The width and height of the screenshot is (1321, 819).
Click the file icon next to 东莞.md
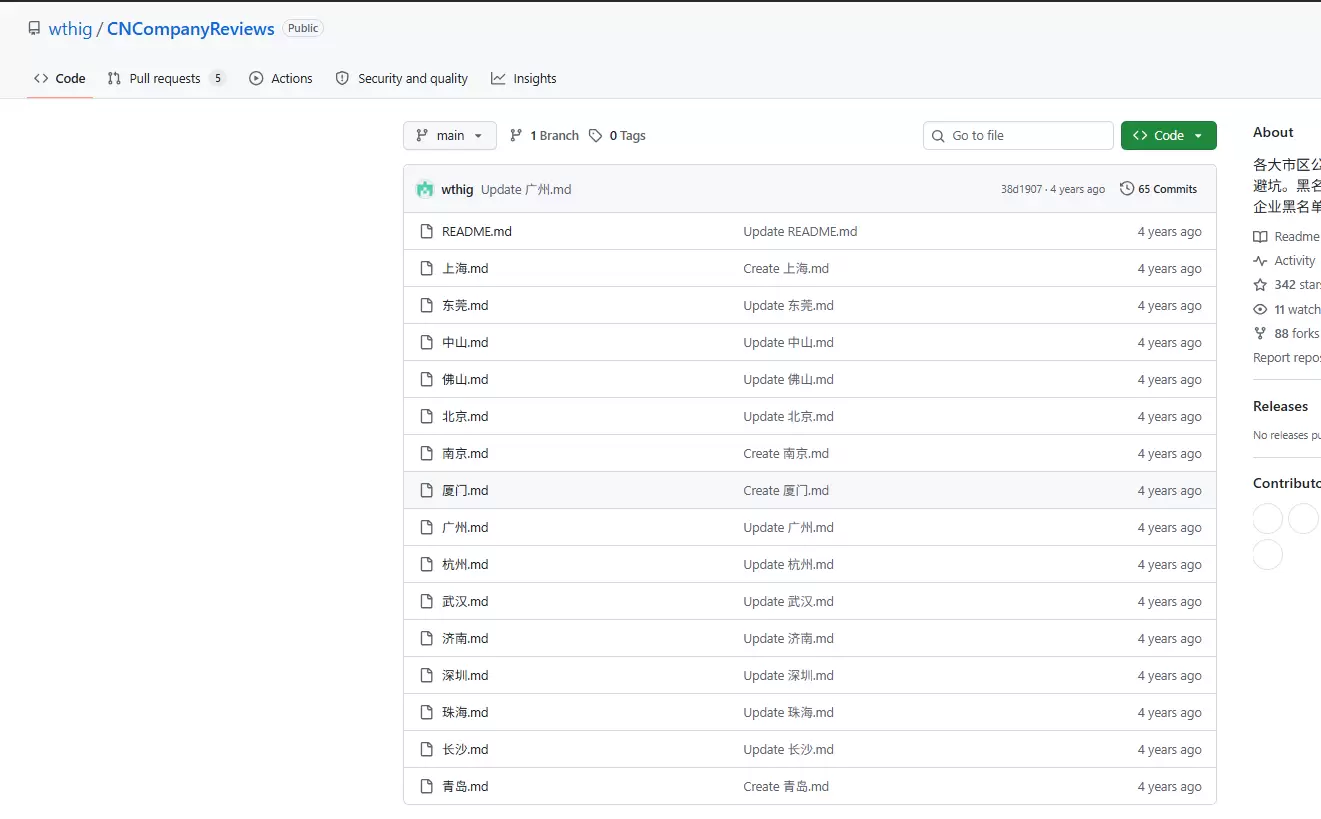pyautogui.click(x=426, y=306)
